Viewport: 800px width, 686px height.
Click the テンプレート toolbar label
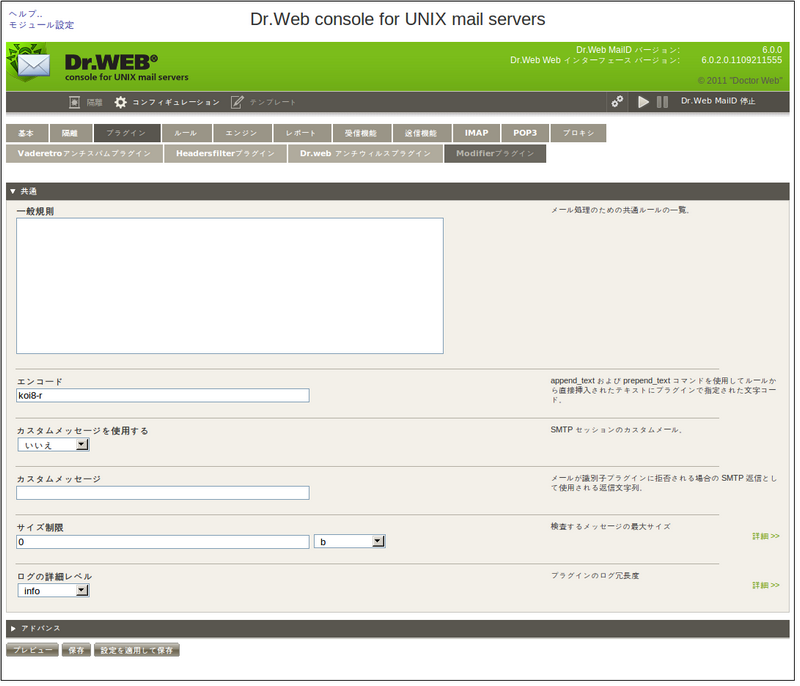(x=273, y=103)
